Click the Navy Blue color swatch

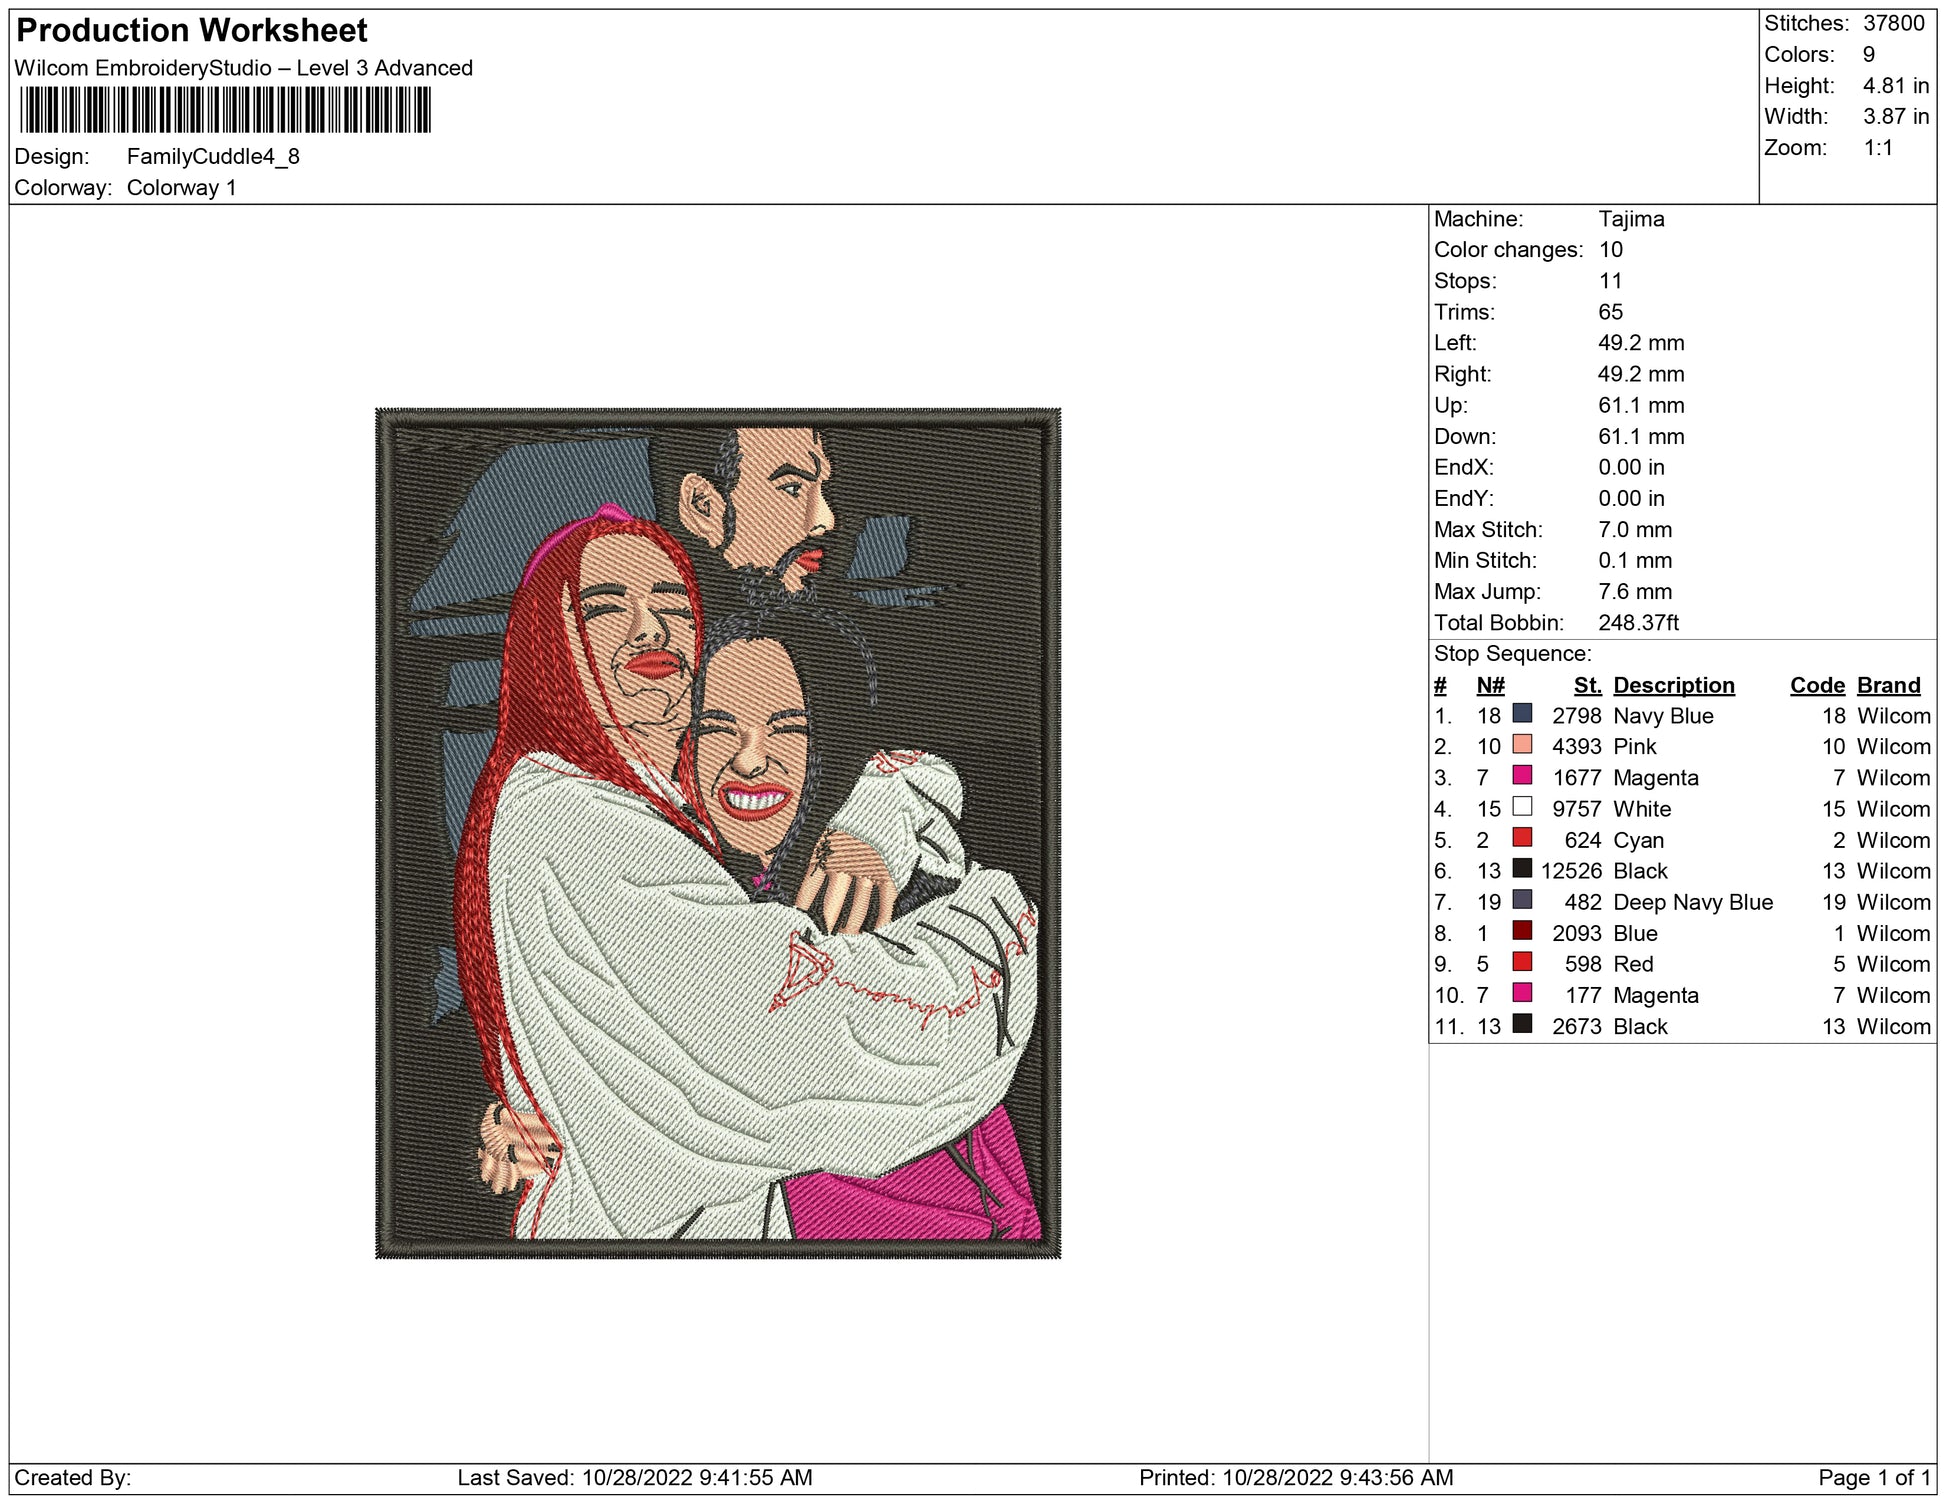pos(1522,713)
